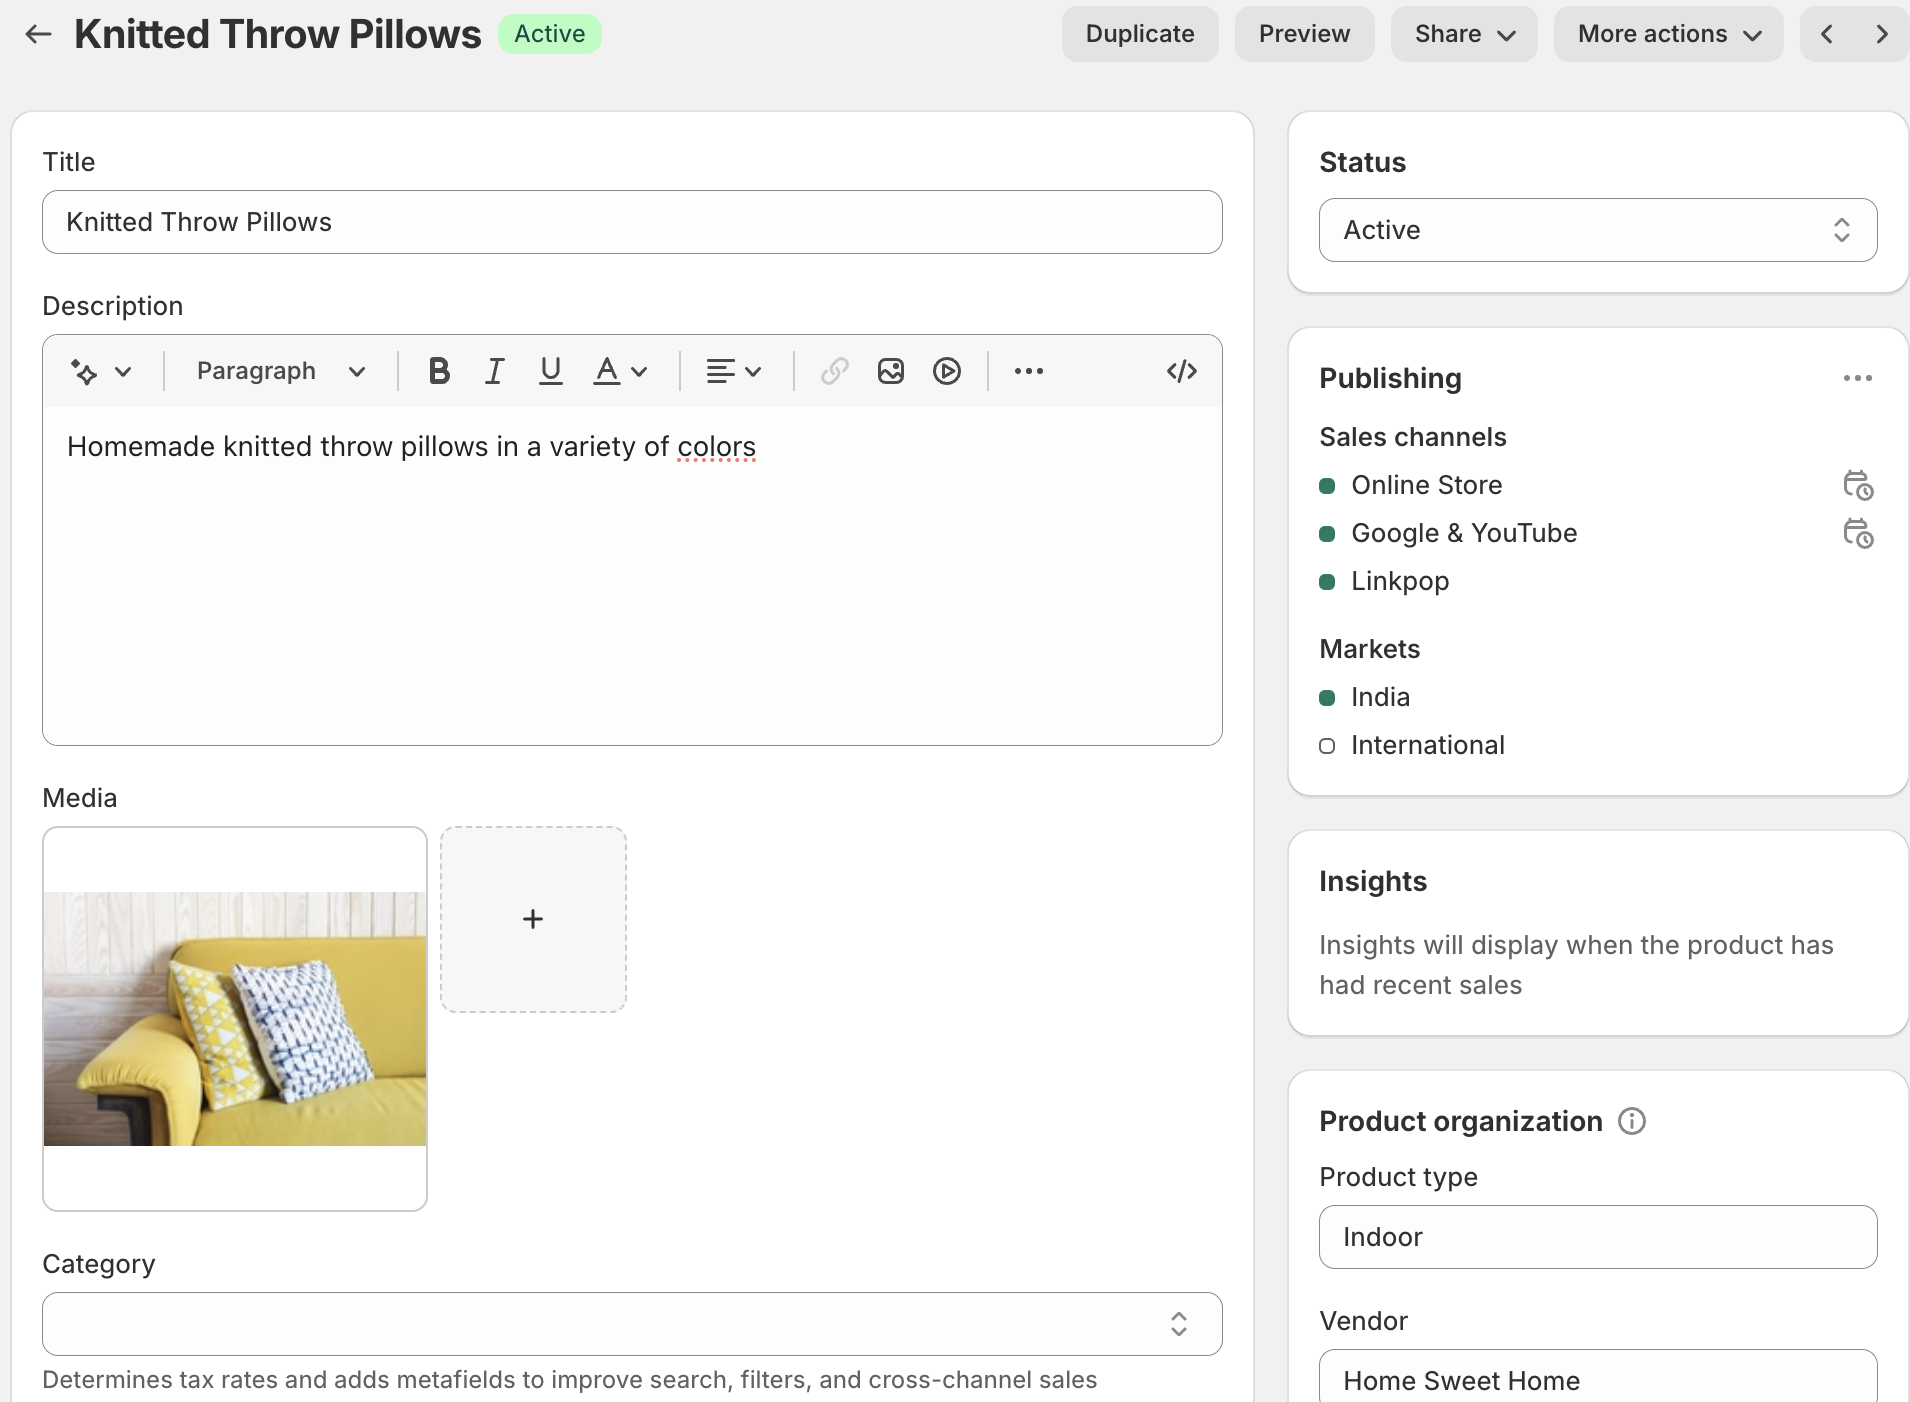Open the text alignment options
1910x1402 pixels.
click(734, 371)
